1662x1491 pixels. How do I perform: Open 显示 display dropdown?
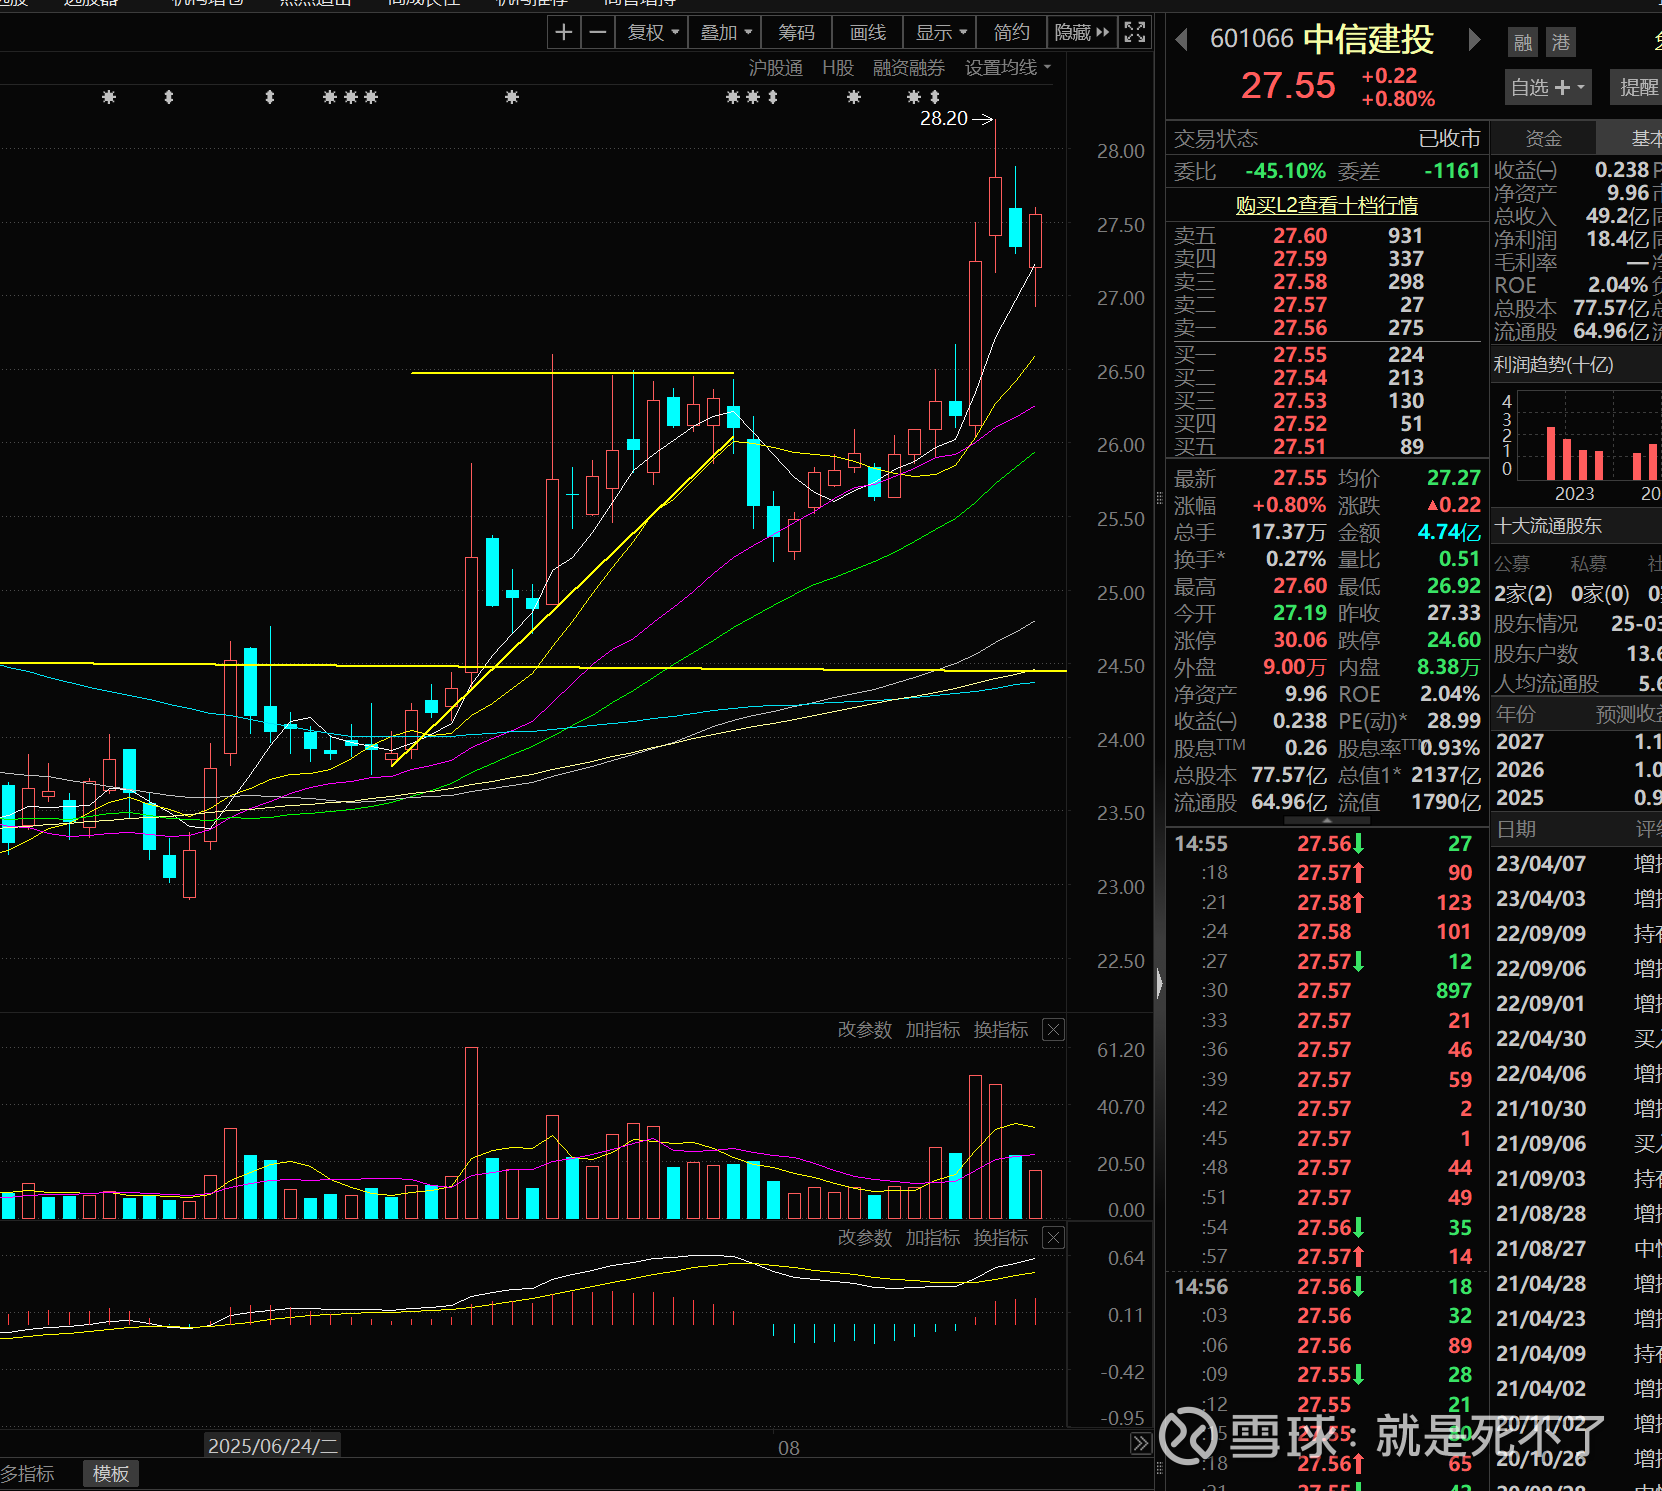[941, 33]
